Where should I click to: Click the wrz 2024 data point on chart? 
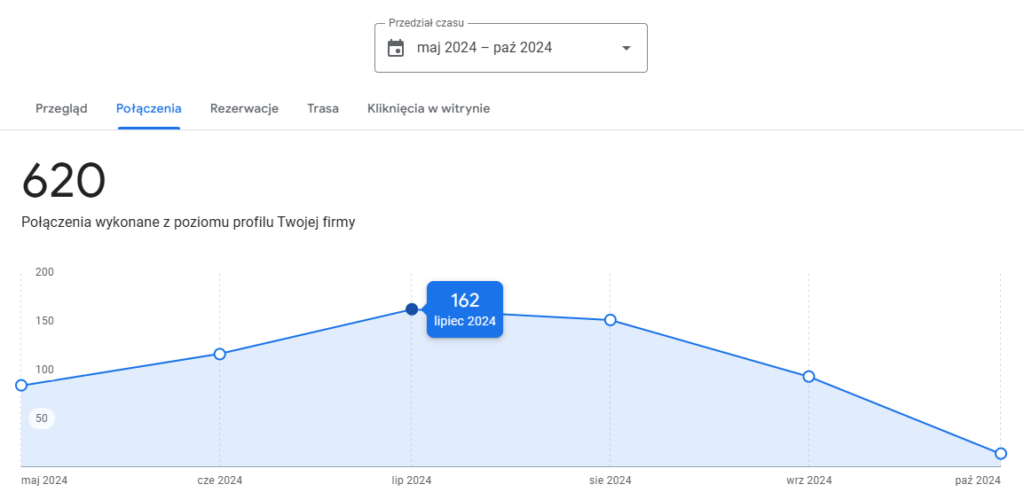pos(809,376)
